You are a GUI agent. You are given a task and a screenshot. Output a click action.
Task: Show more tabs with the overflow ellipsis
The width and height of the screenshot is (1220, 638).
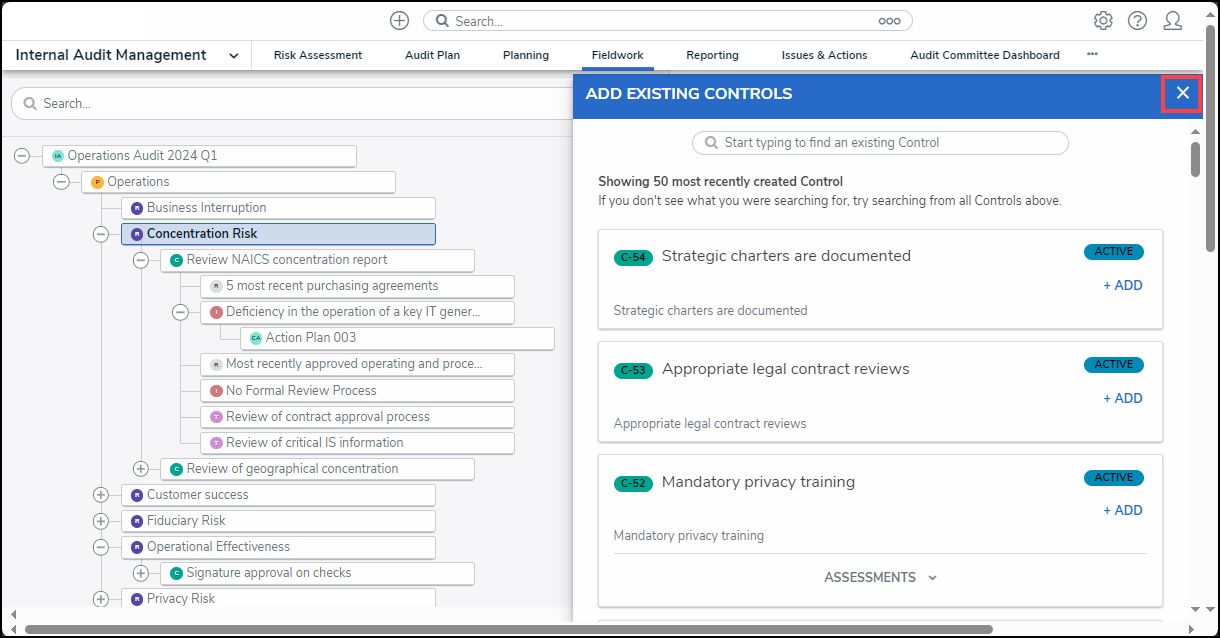1092,55
